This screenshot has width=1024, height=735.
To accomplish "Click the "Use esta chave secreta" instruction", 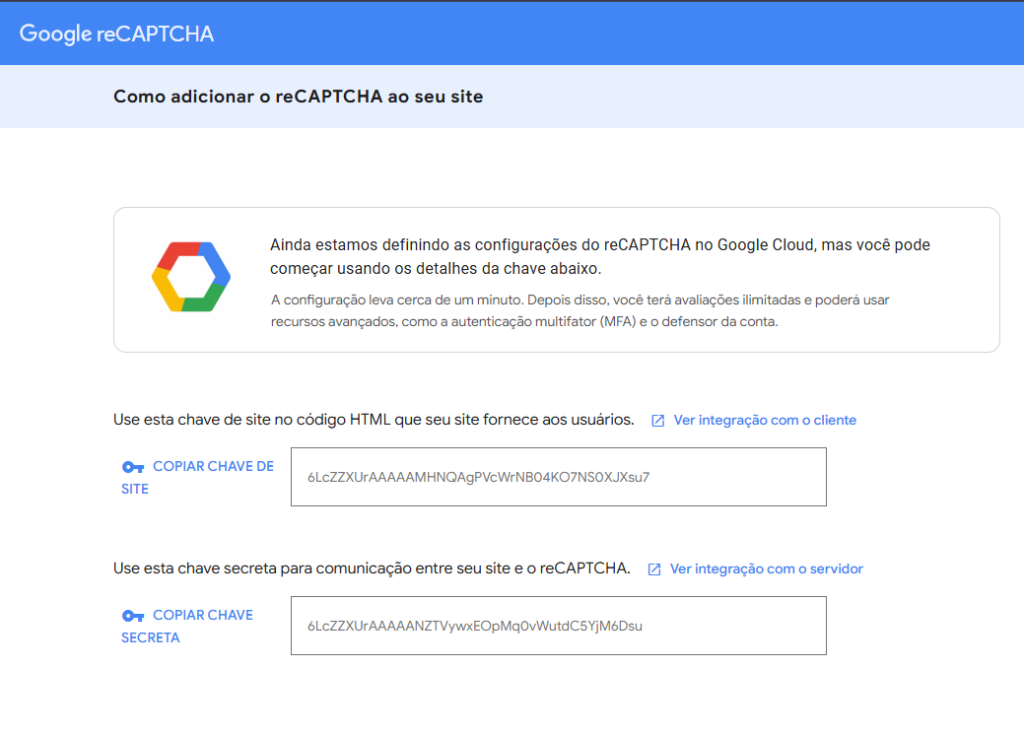I will pos(371,569).
